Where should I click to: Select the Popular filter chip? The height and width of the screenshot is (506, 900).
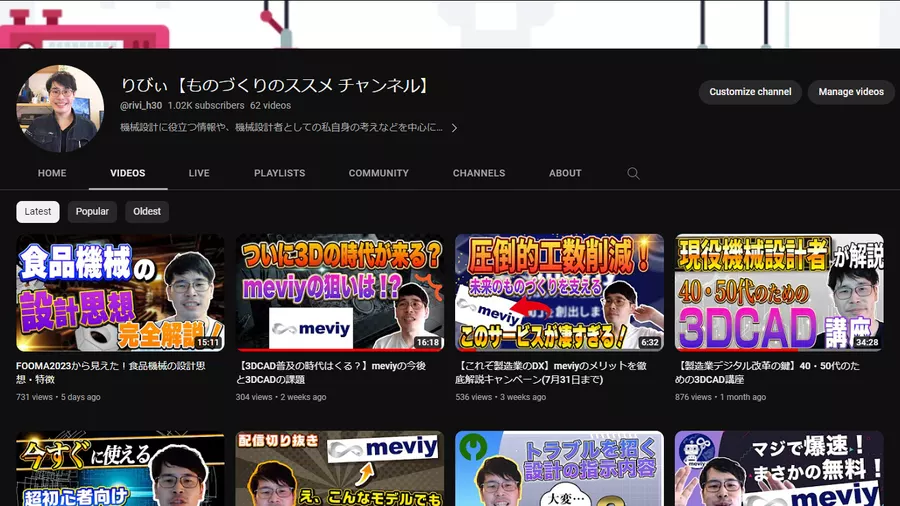[92, 212]
